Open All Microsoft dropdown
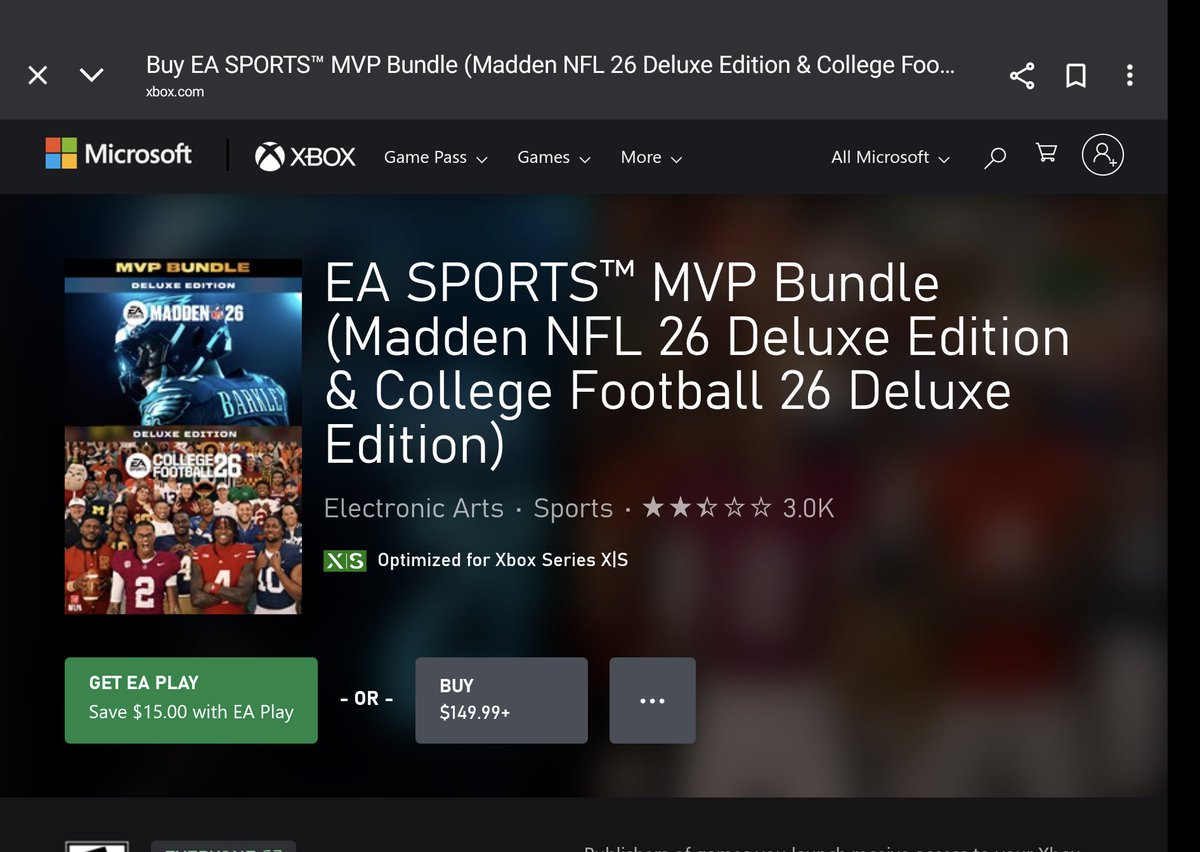 click(x=890, y=158)
